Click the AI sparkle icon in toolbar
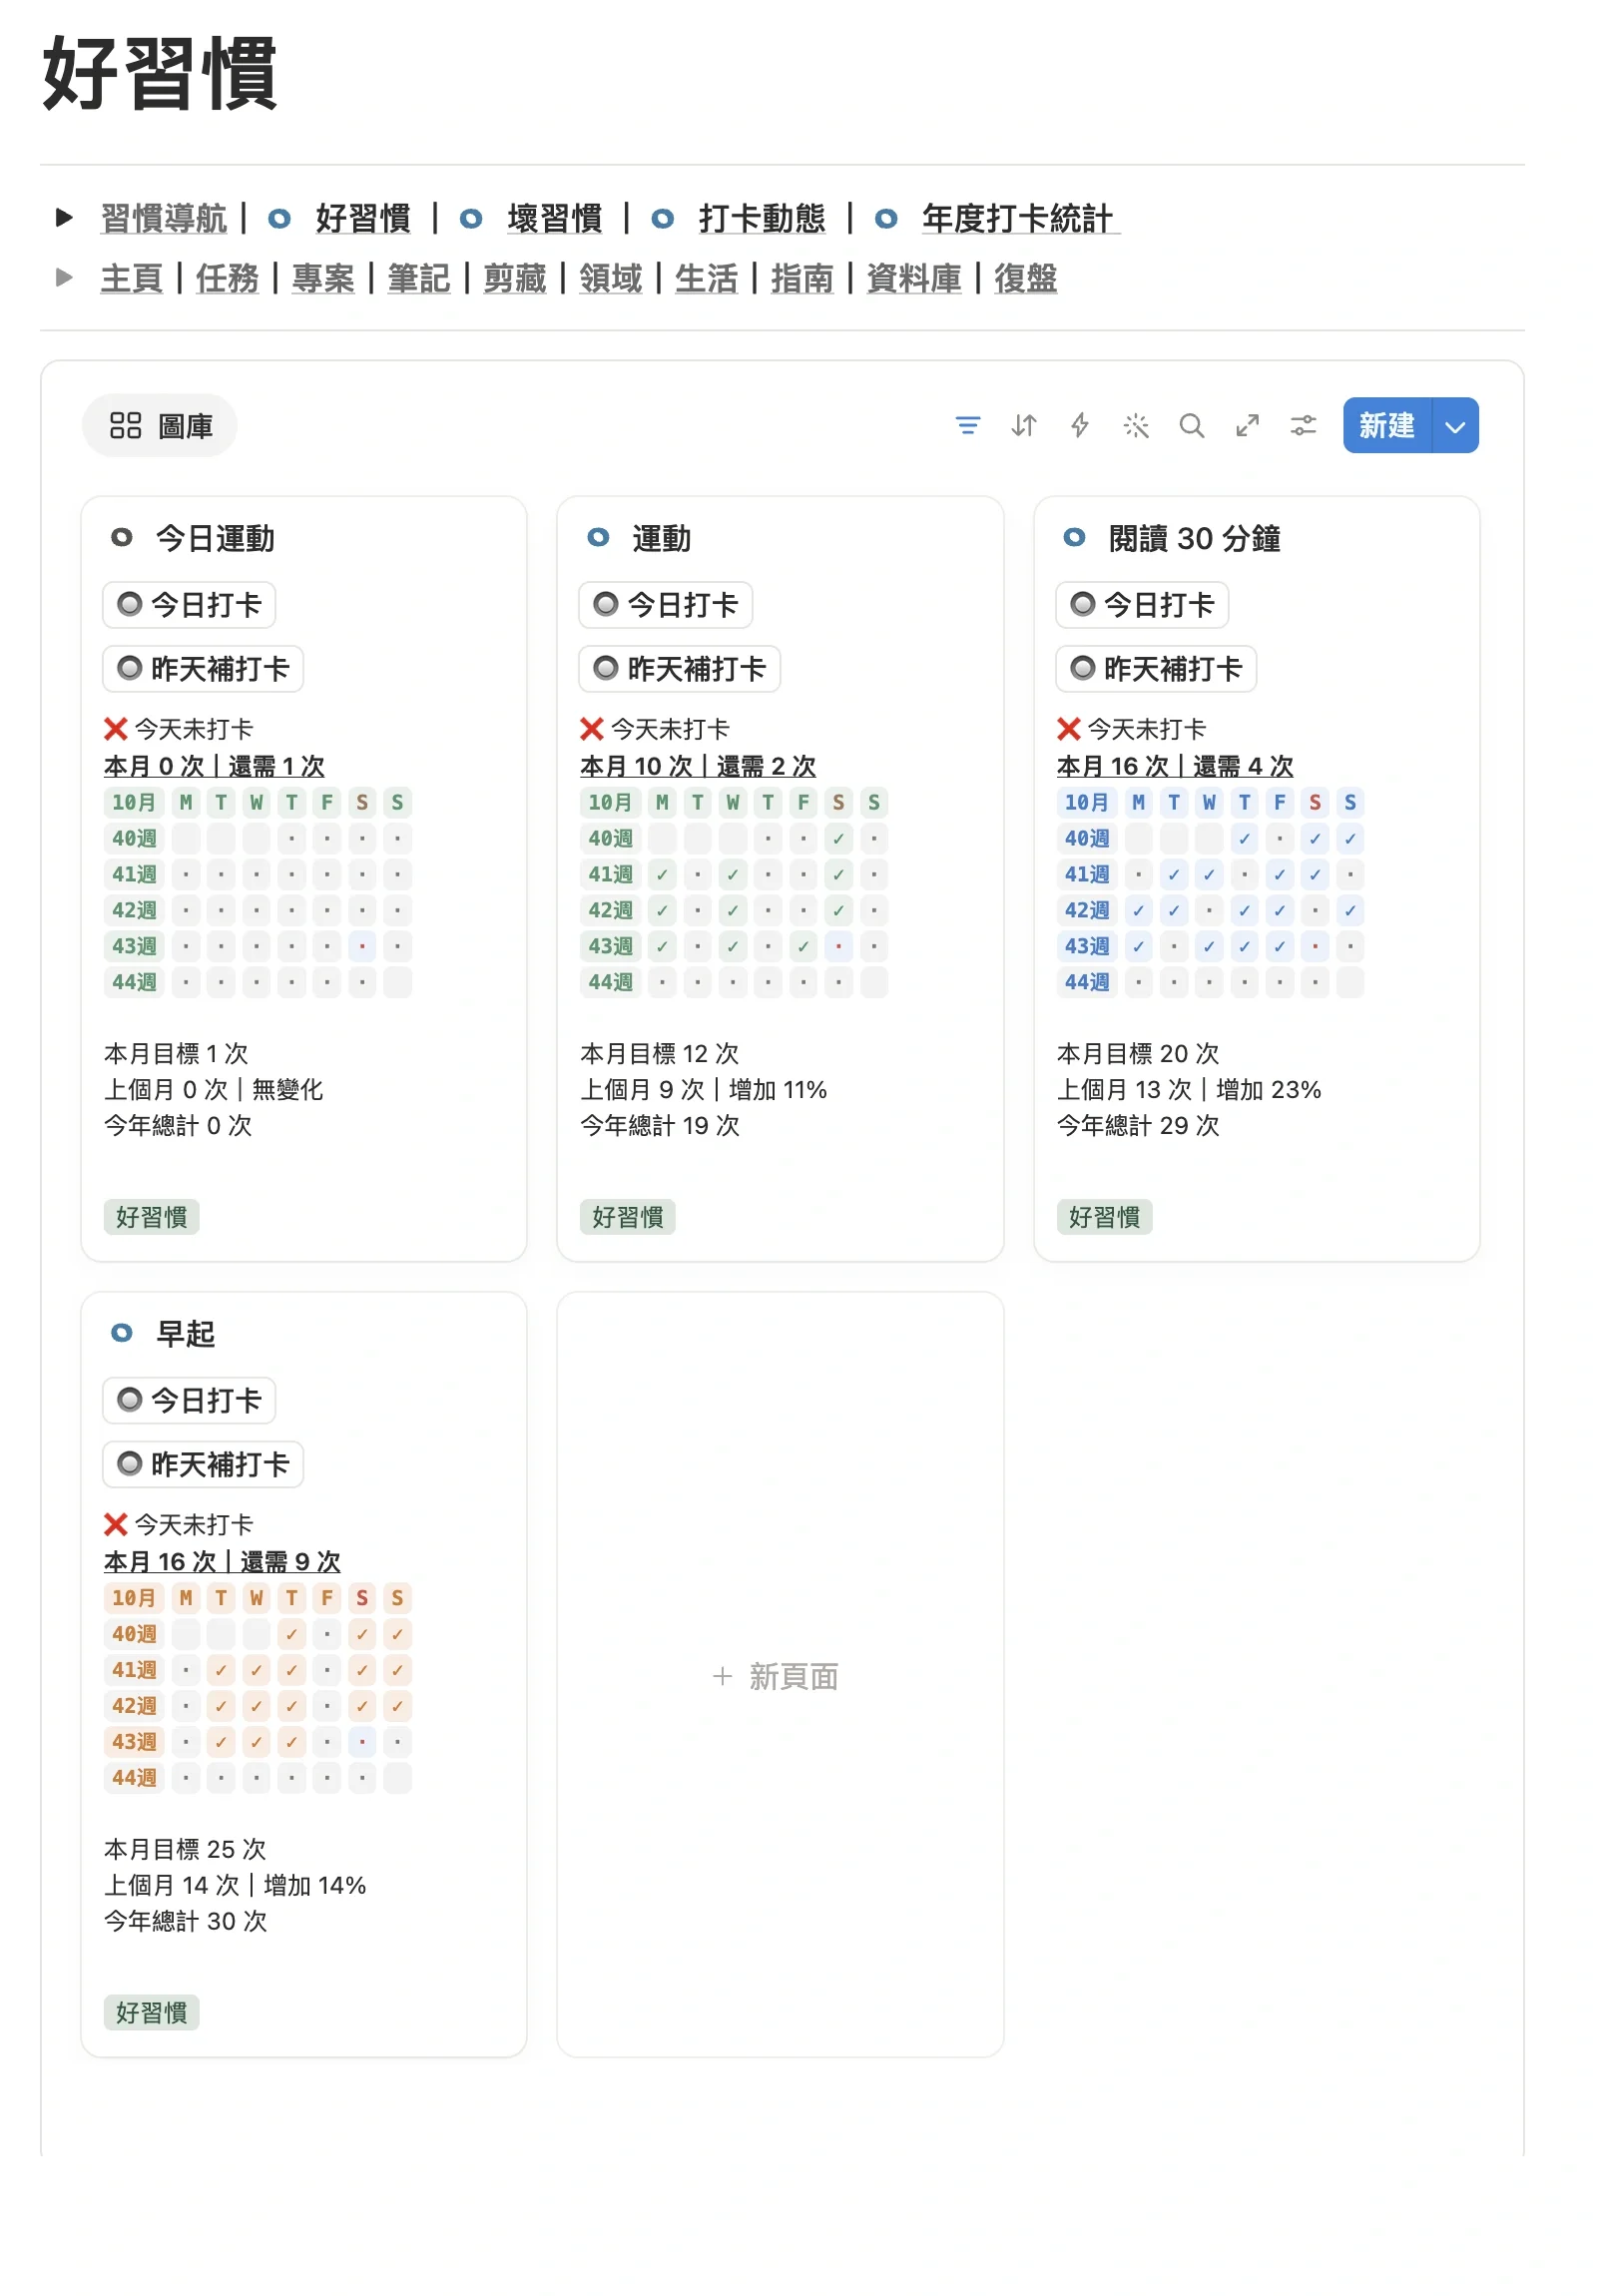 1135,426
